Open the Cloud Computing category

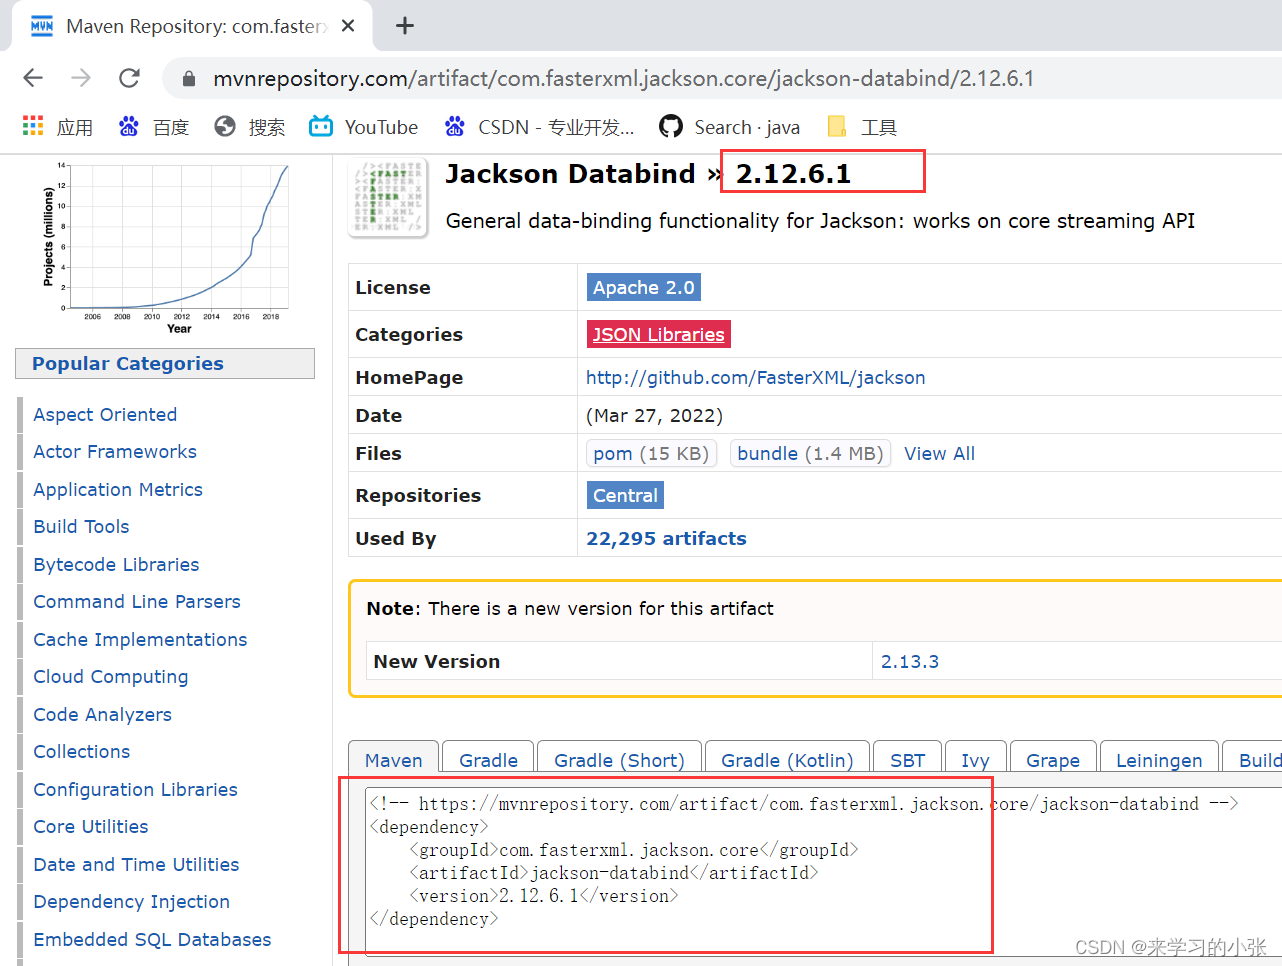point(111,677)
